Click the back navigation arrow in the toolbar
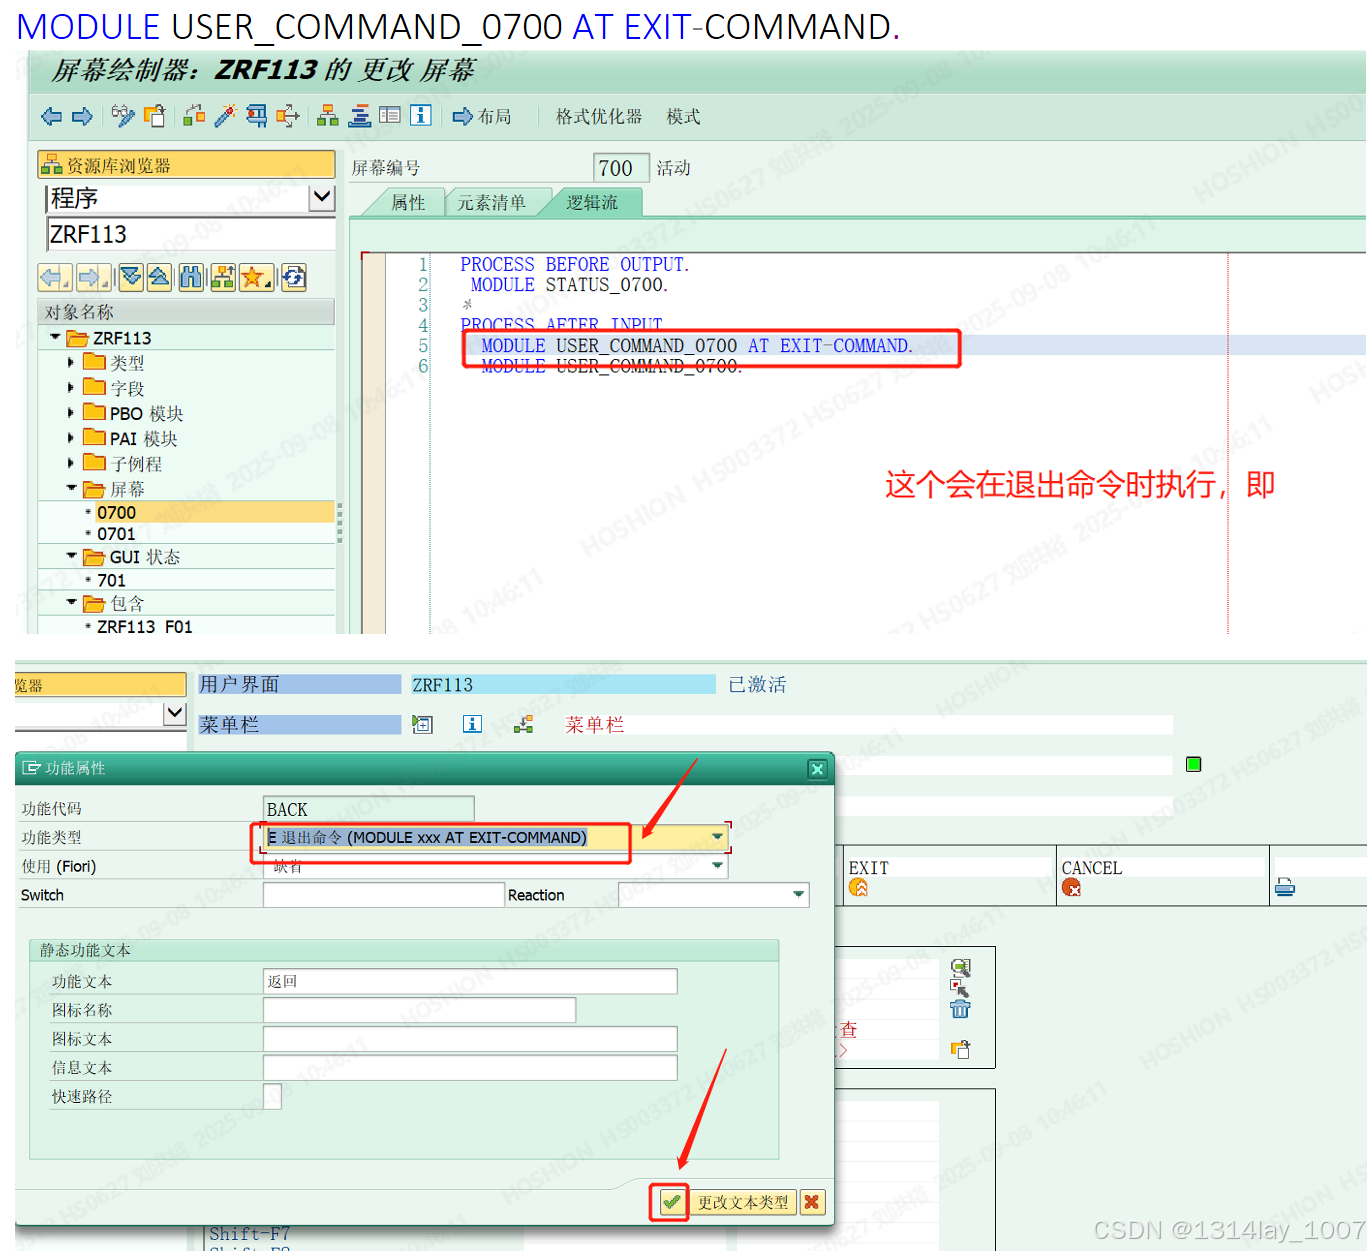1370x1253 pixels. [x=51, y=115]
